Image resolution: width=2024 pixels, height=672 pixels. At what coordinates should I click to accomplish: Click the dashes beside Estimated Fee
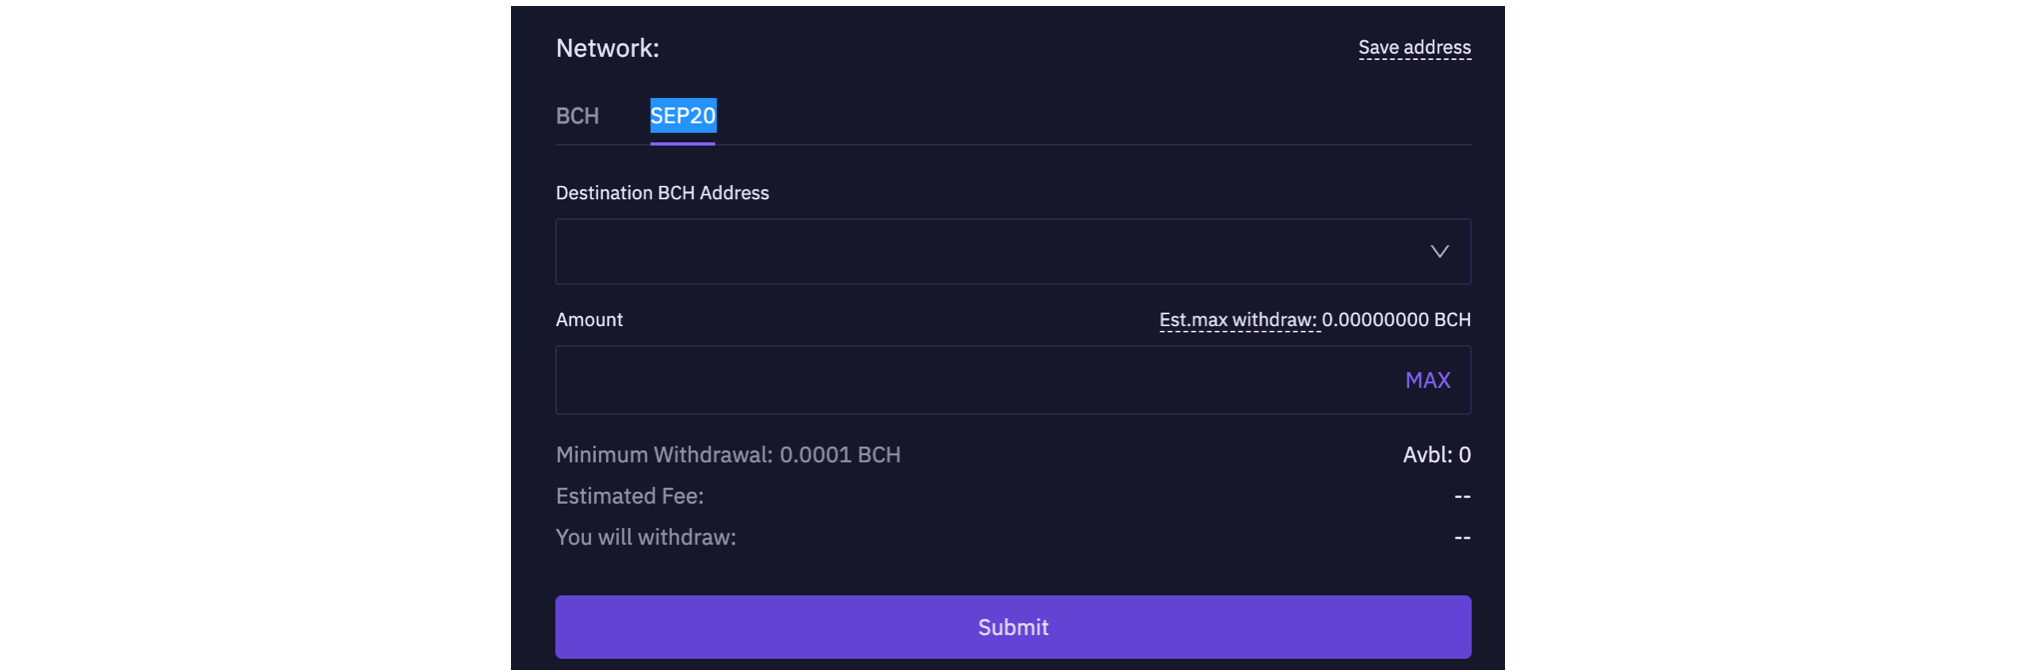click(1462, 496)
